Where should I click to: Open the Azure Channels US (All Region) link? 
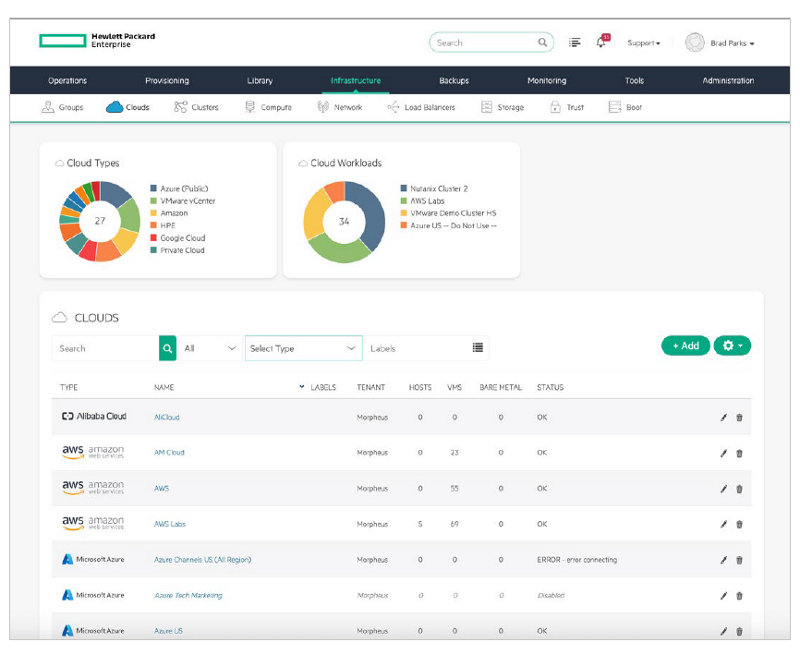click(x=203, y=560)
